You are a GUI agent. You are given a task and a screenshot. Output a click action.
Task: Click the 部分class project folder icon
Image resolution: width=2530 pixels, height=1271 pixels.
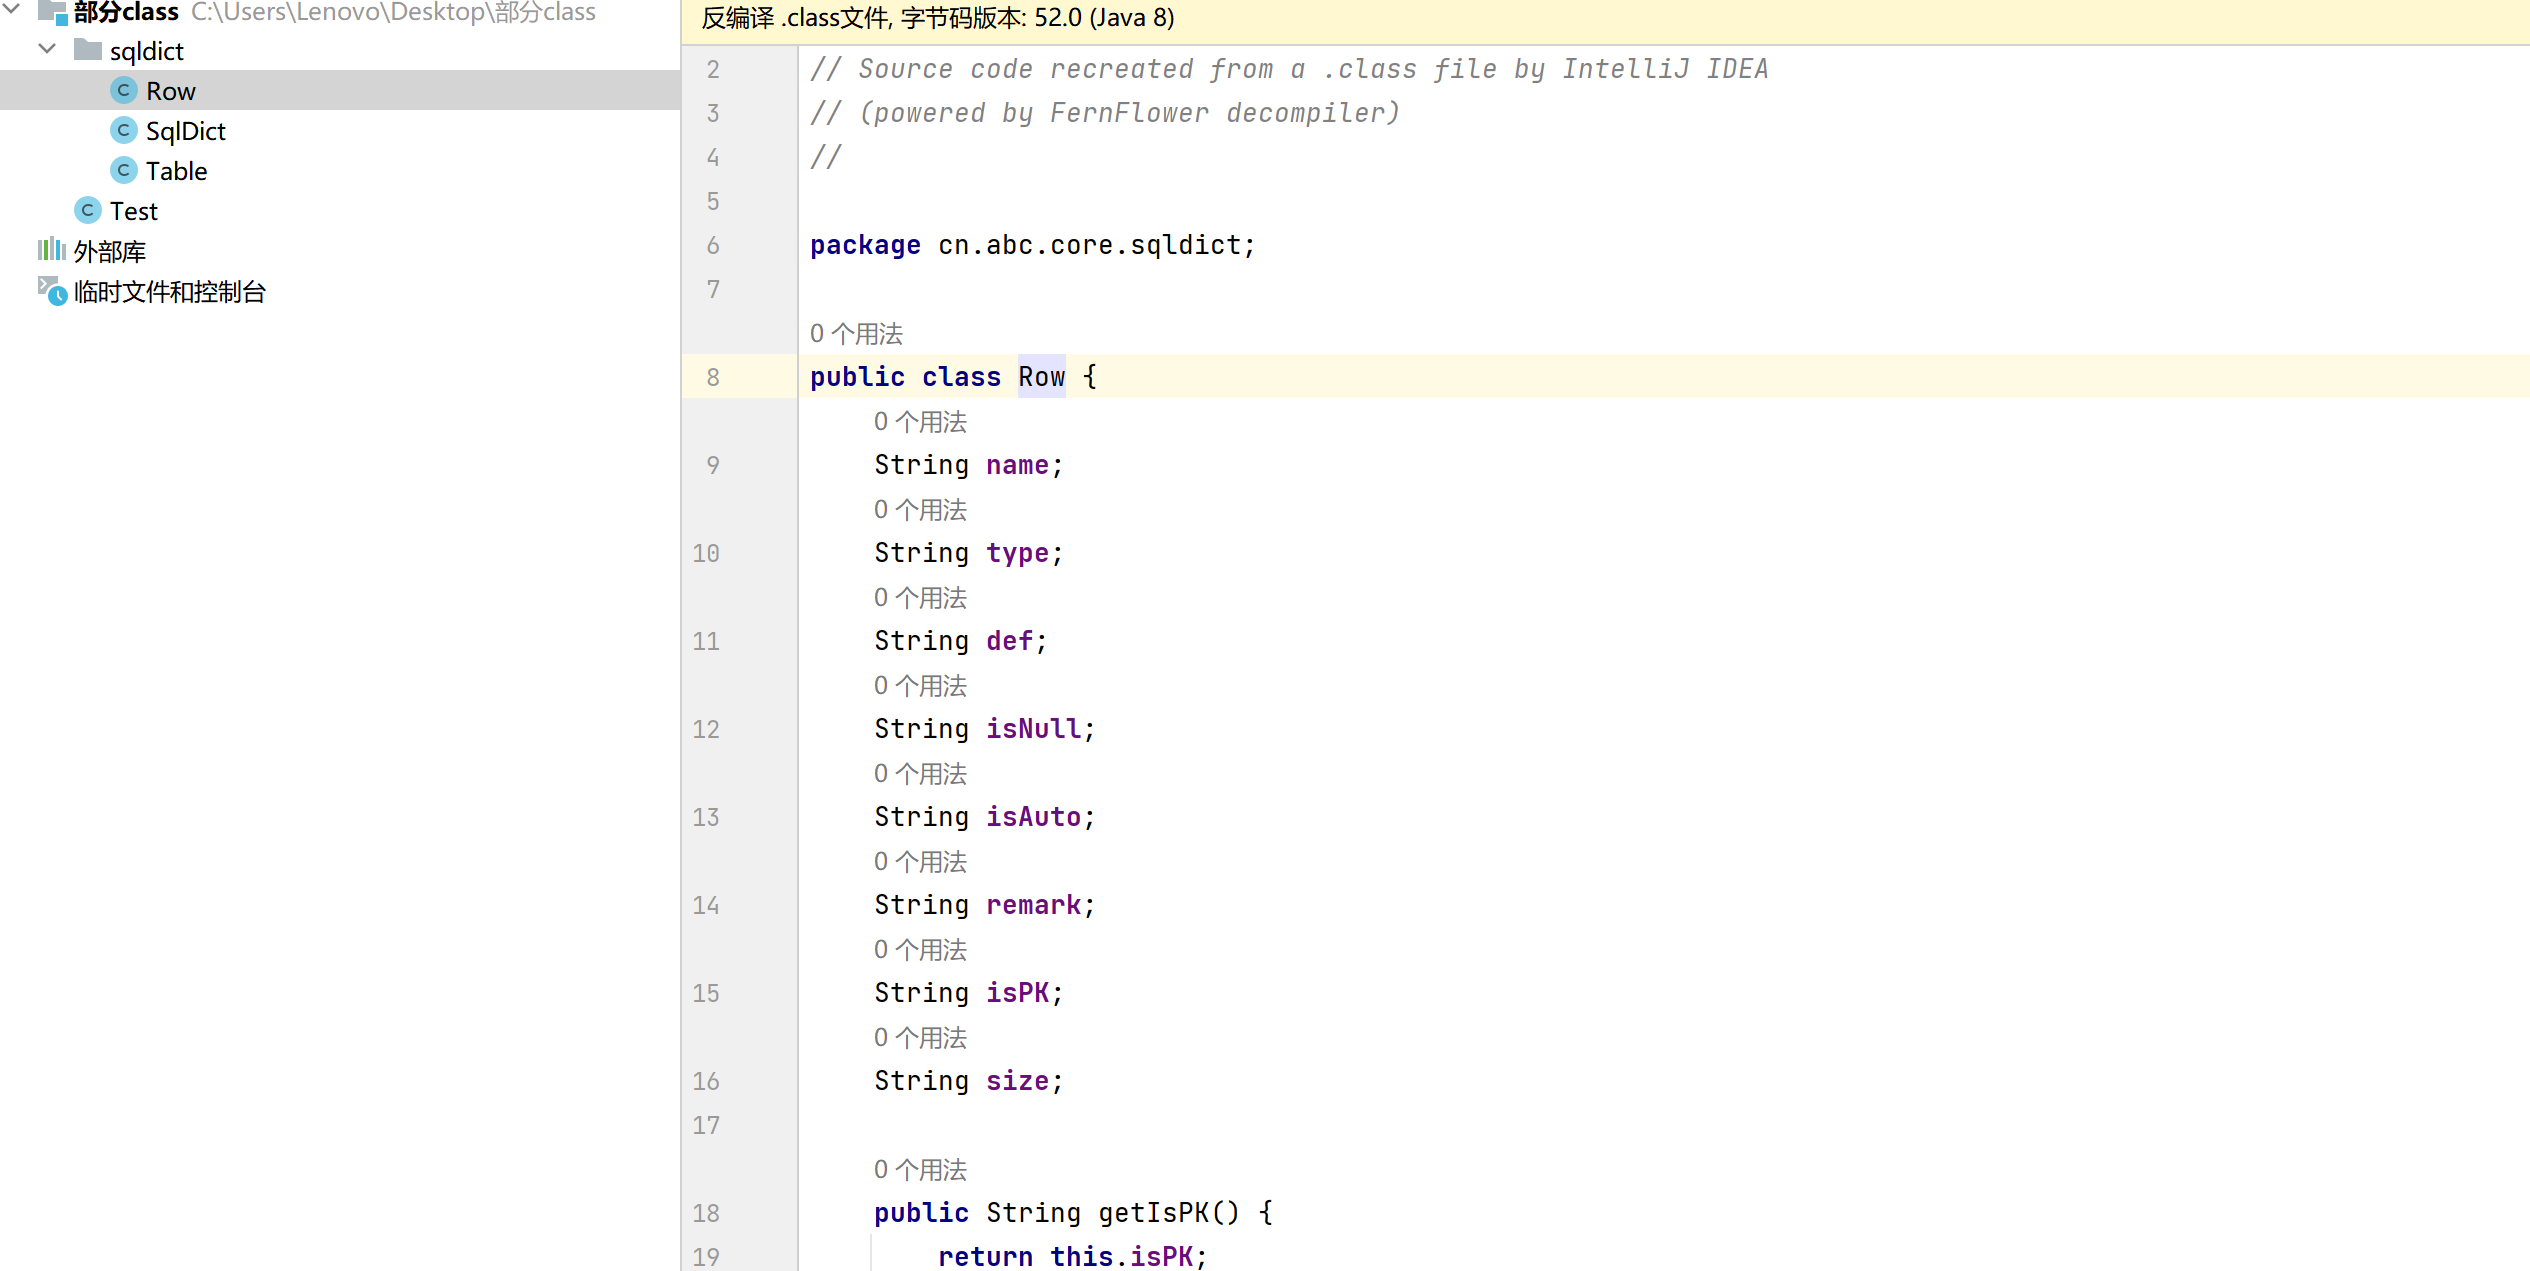click(52, 12)
